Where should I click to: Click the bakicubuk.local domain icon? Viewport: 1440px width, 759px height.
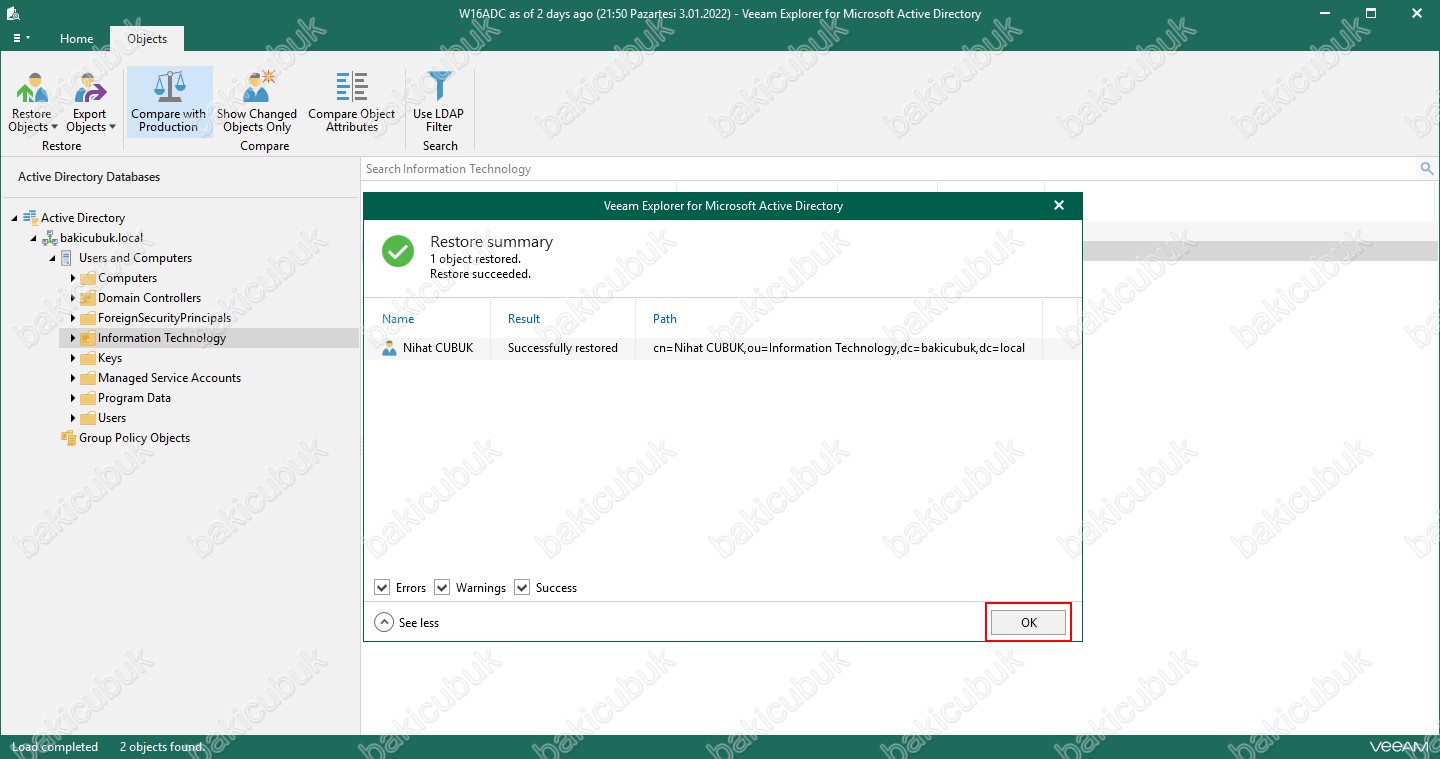point(50,238)
